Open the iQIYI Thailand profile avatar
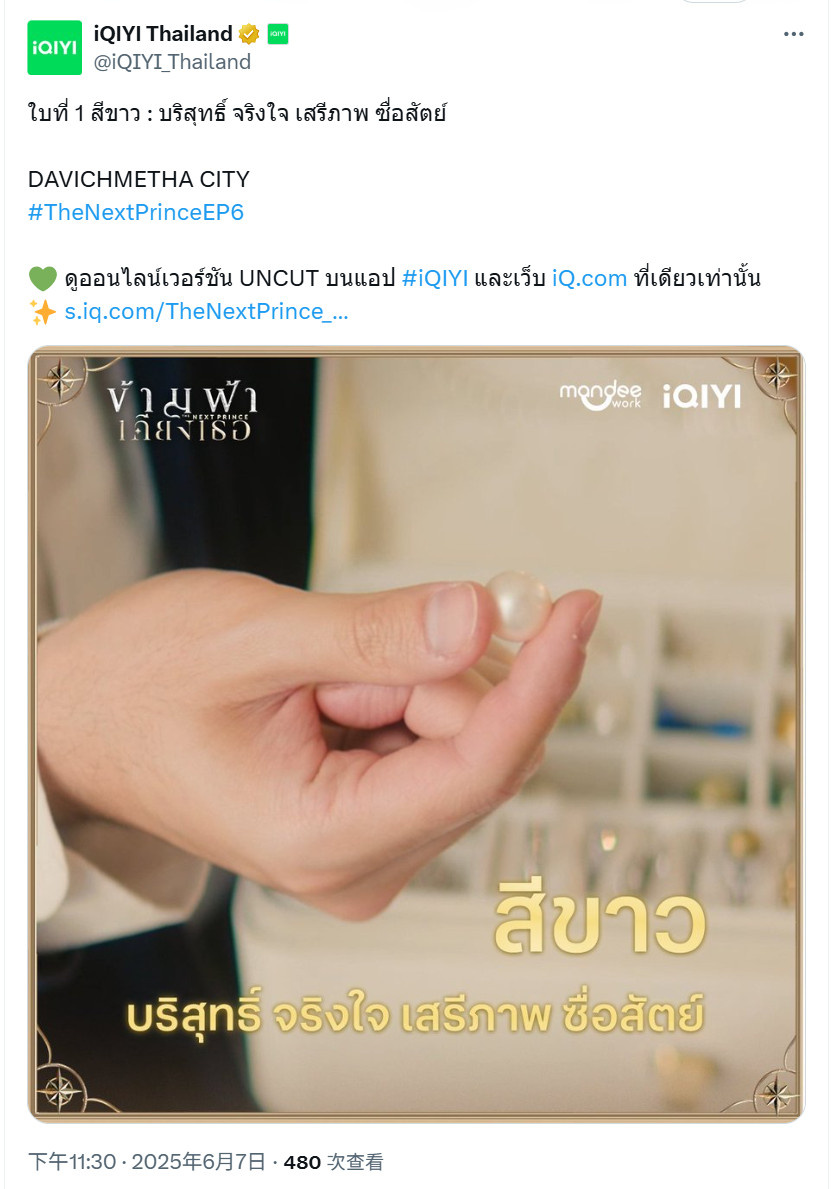837x1189 pixels. 55,48
